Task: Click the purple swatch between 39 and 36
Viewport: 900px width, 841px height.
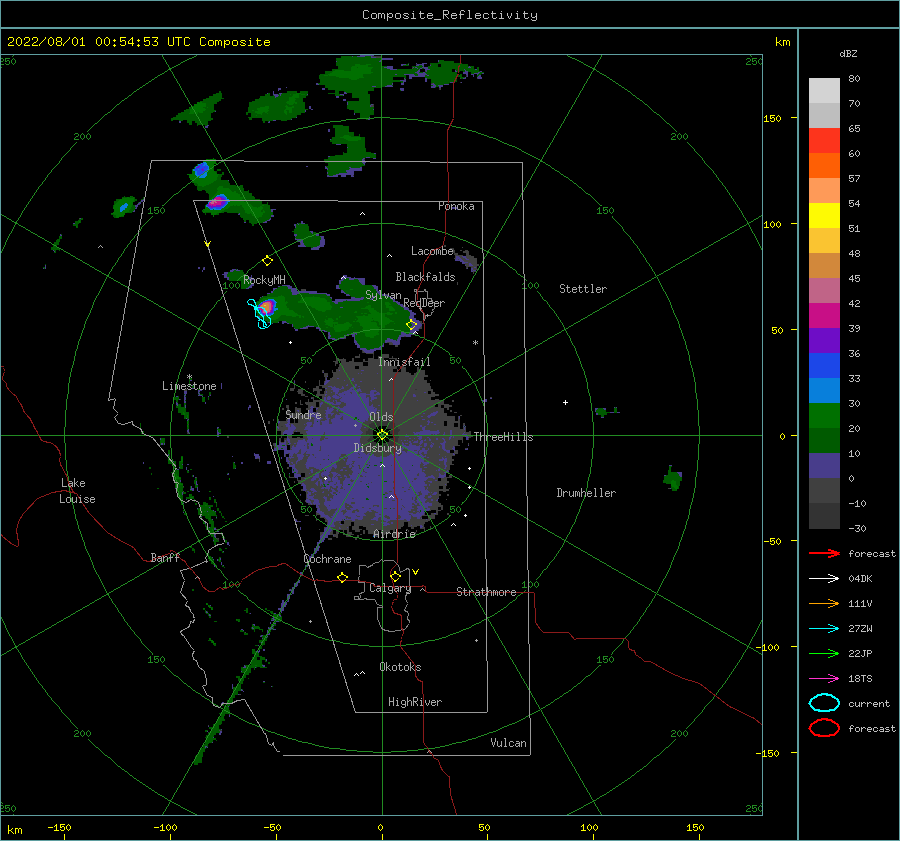Action: (x=824, y=340)
